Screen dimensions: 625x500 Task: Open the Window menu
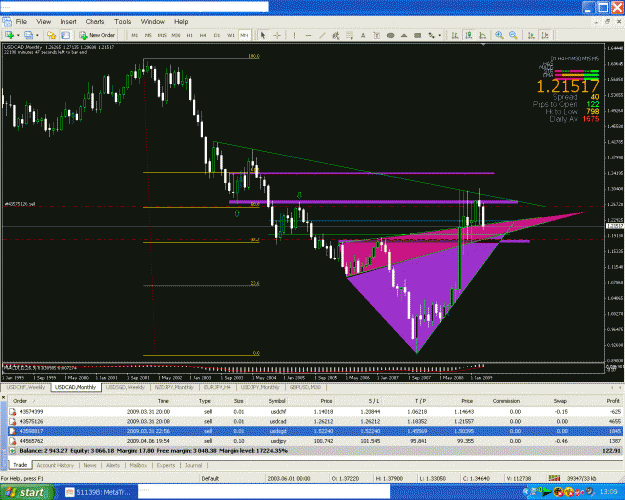click(x=153, y=22)
